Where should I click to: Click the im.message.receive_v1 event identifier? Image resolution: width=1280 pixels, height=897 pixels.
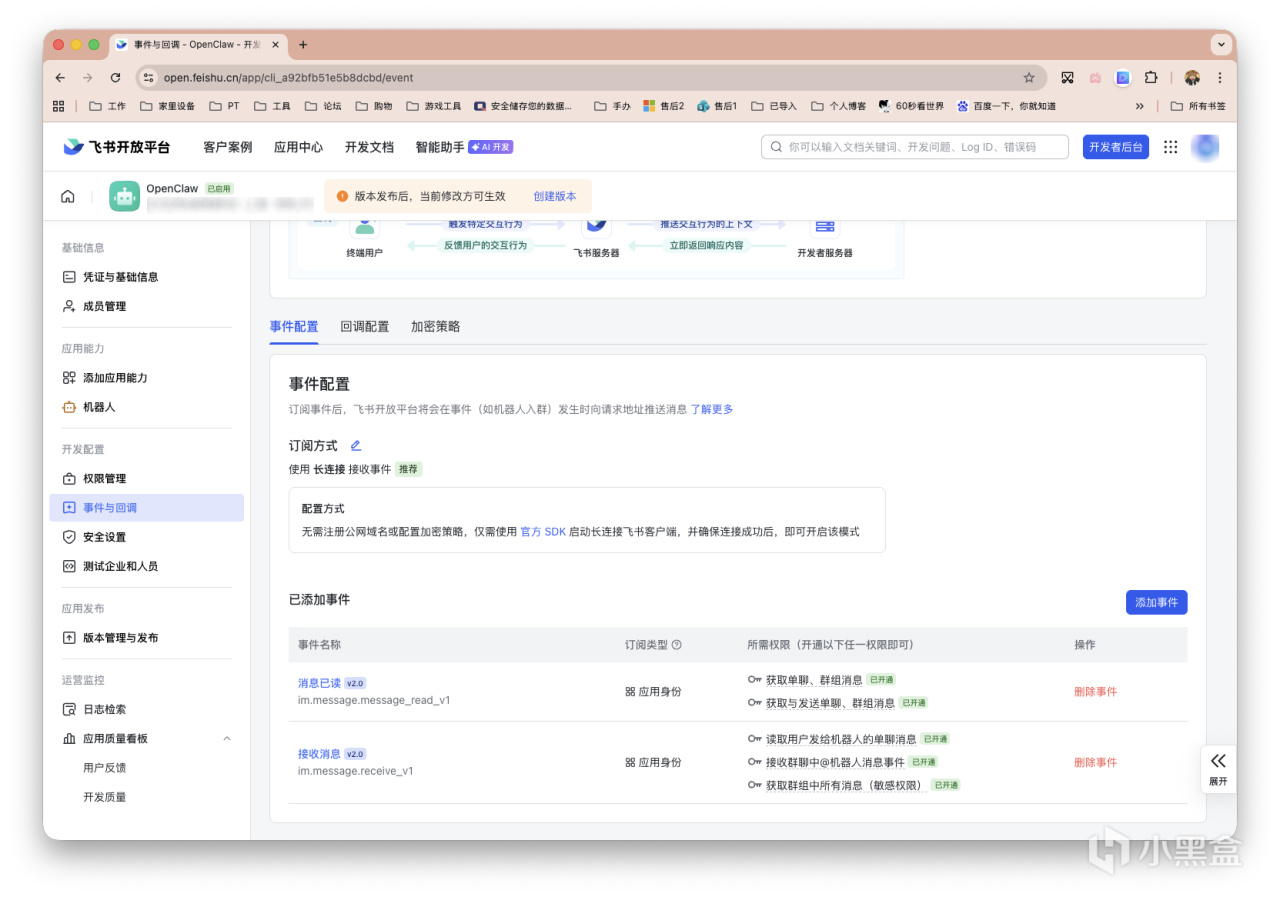(356, 771)
